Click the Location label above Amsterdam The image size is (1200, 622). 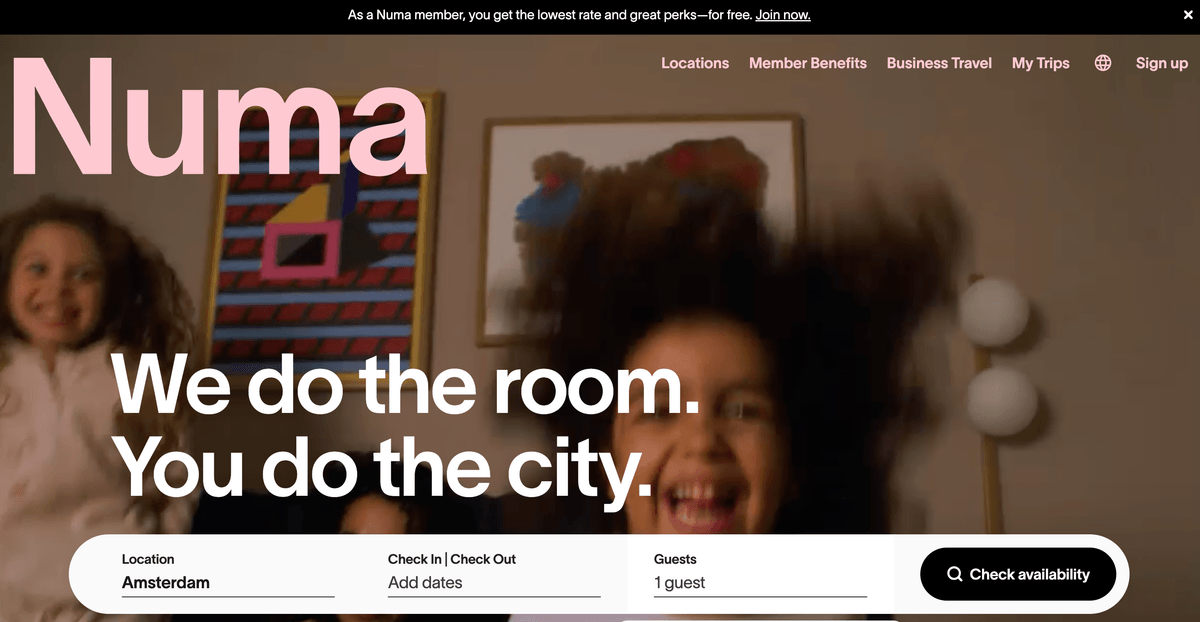tap(148, 559)
